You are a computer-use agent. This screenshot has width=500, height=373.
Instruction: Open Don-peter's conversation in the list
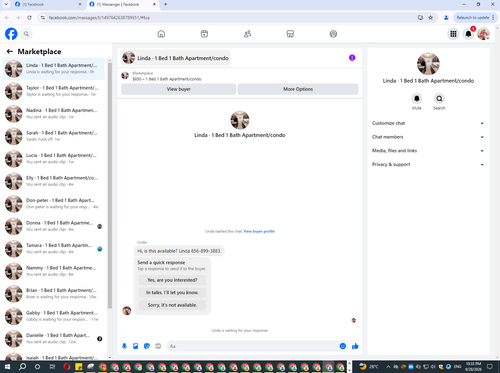53,204
